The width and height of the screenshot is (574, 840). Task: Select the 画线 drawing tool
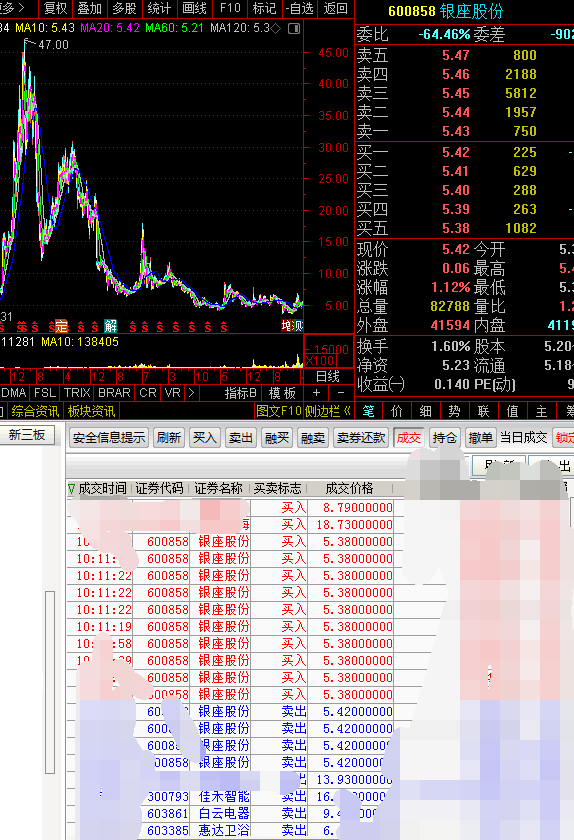194,9
